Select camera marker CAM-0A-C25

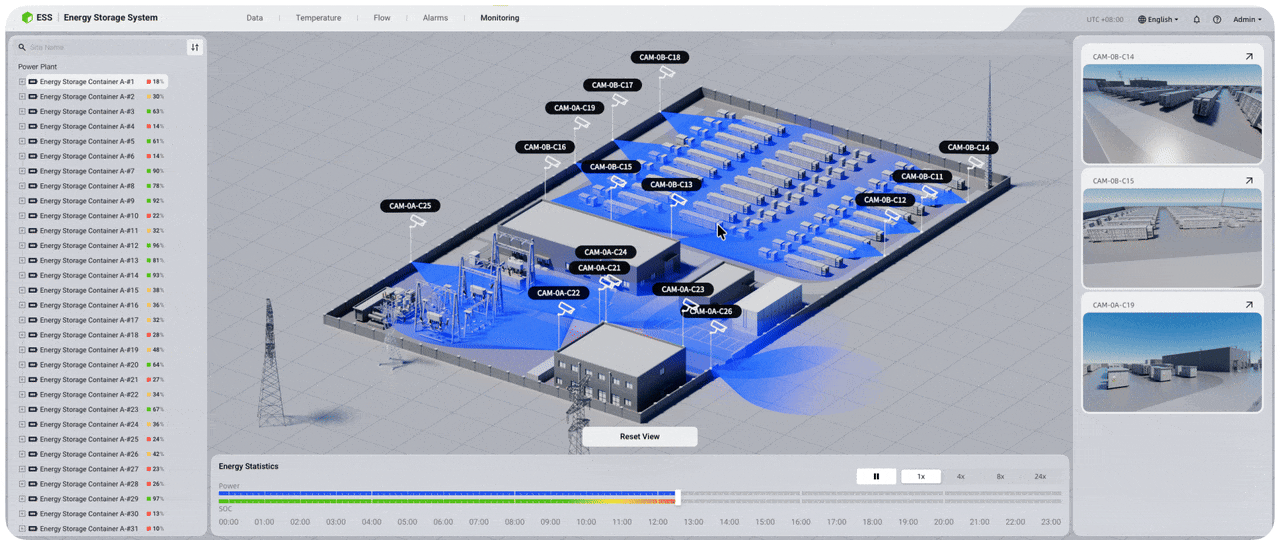click(410, 206)
